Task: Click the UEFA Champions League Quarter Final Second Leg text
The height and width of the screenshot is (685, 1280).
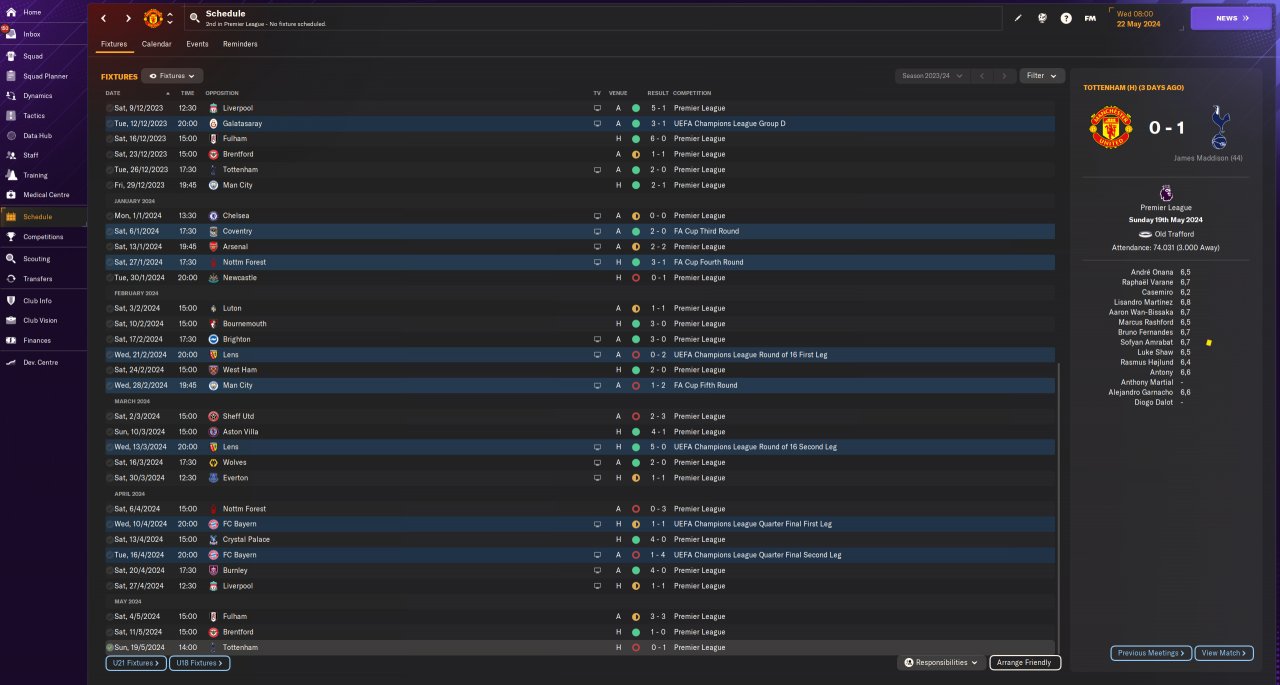Action: pyautogui.click(x=758, y=555)
